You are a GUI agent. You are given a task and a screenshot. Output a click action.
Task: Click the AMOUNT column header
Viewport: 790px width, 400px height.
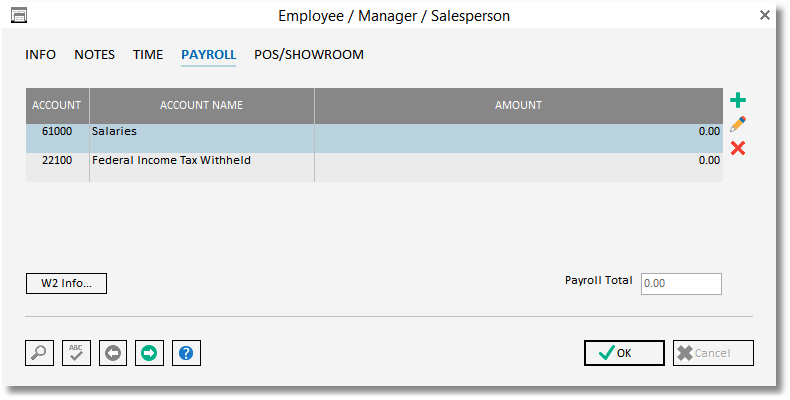[518, 105]
